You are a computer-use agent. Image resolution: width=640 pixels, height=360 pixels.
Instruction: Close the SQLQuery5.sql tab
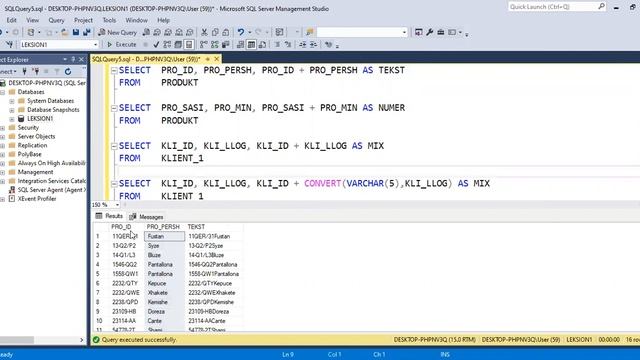(x=217, y=59)
